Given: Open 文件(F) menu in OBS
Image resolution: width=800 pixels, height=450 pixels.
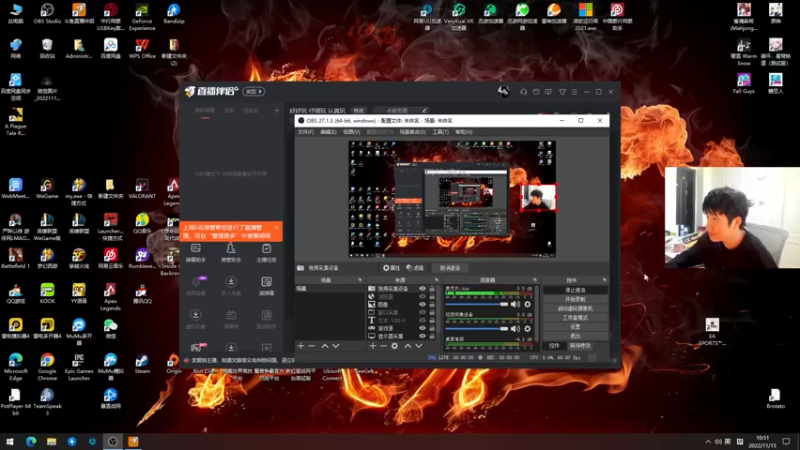Looking at the screenshot, I should click(x=306, y=132).
